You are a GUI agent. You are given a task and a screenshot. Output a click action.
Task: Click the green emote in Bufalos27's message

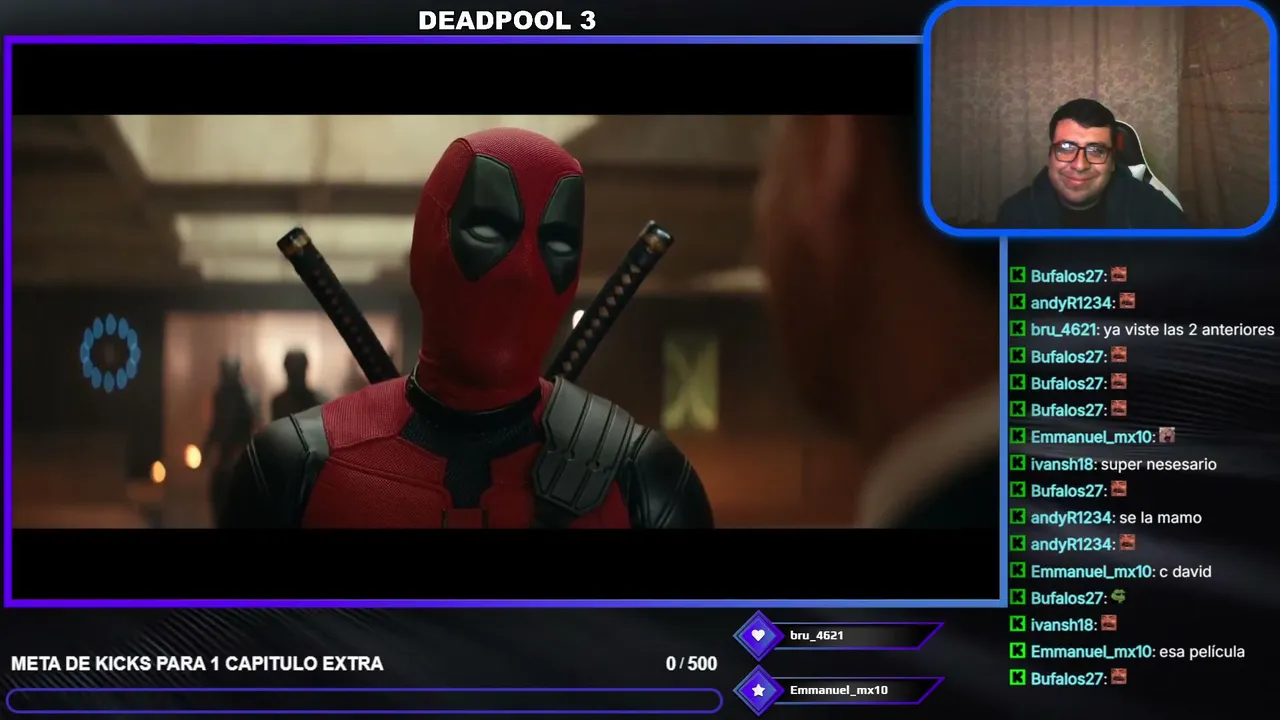pos(1118,597)
